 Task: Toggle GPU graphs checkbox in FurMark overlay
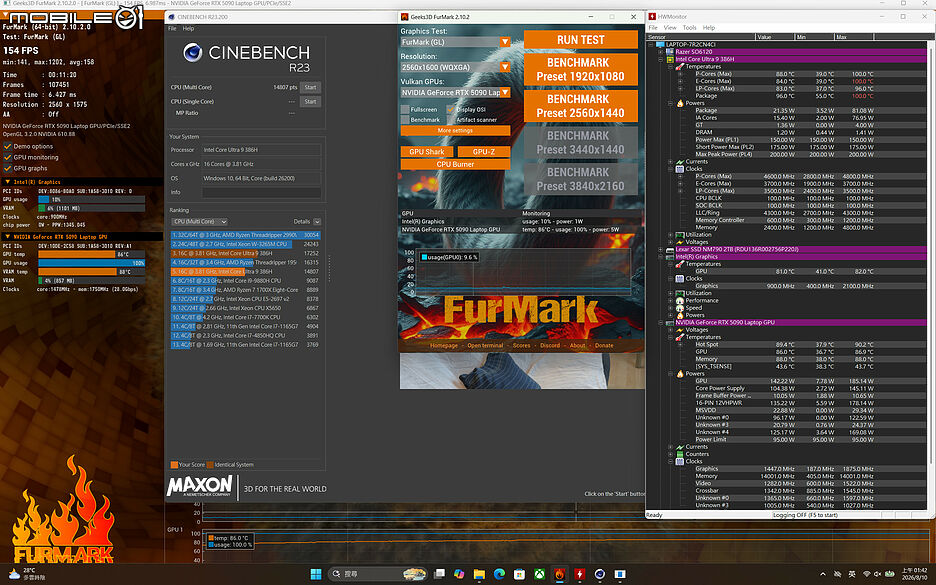pyautogui.click(x=8, y=168)
